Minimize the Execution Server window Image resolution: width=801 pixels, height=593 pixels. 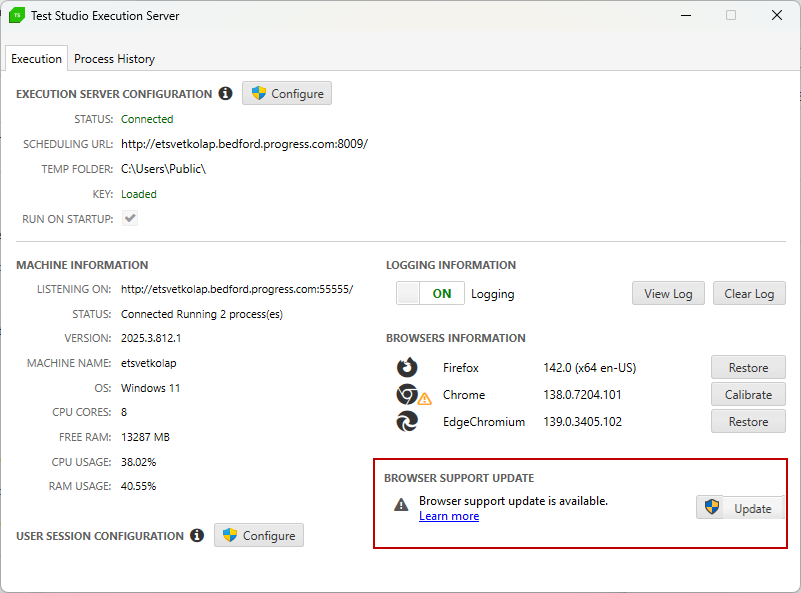(686, 15)
